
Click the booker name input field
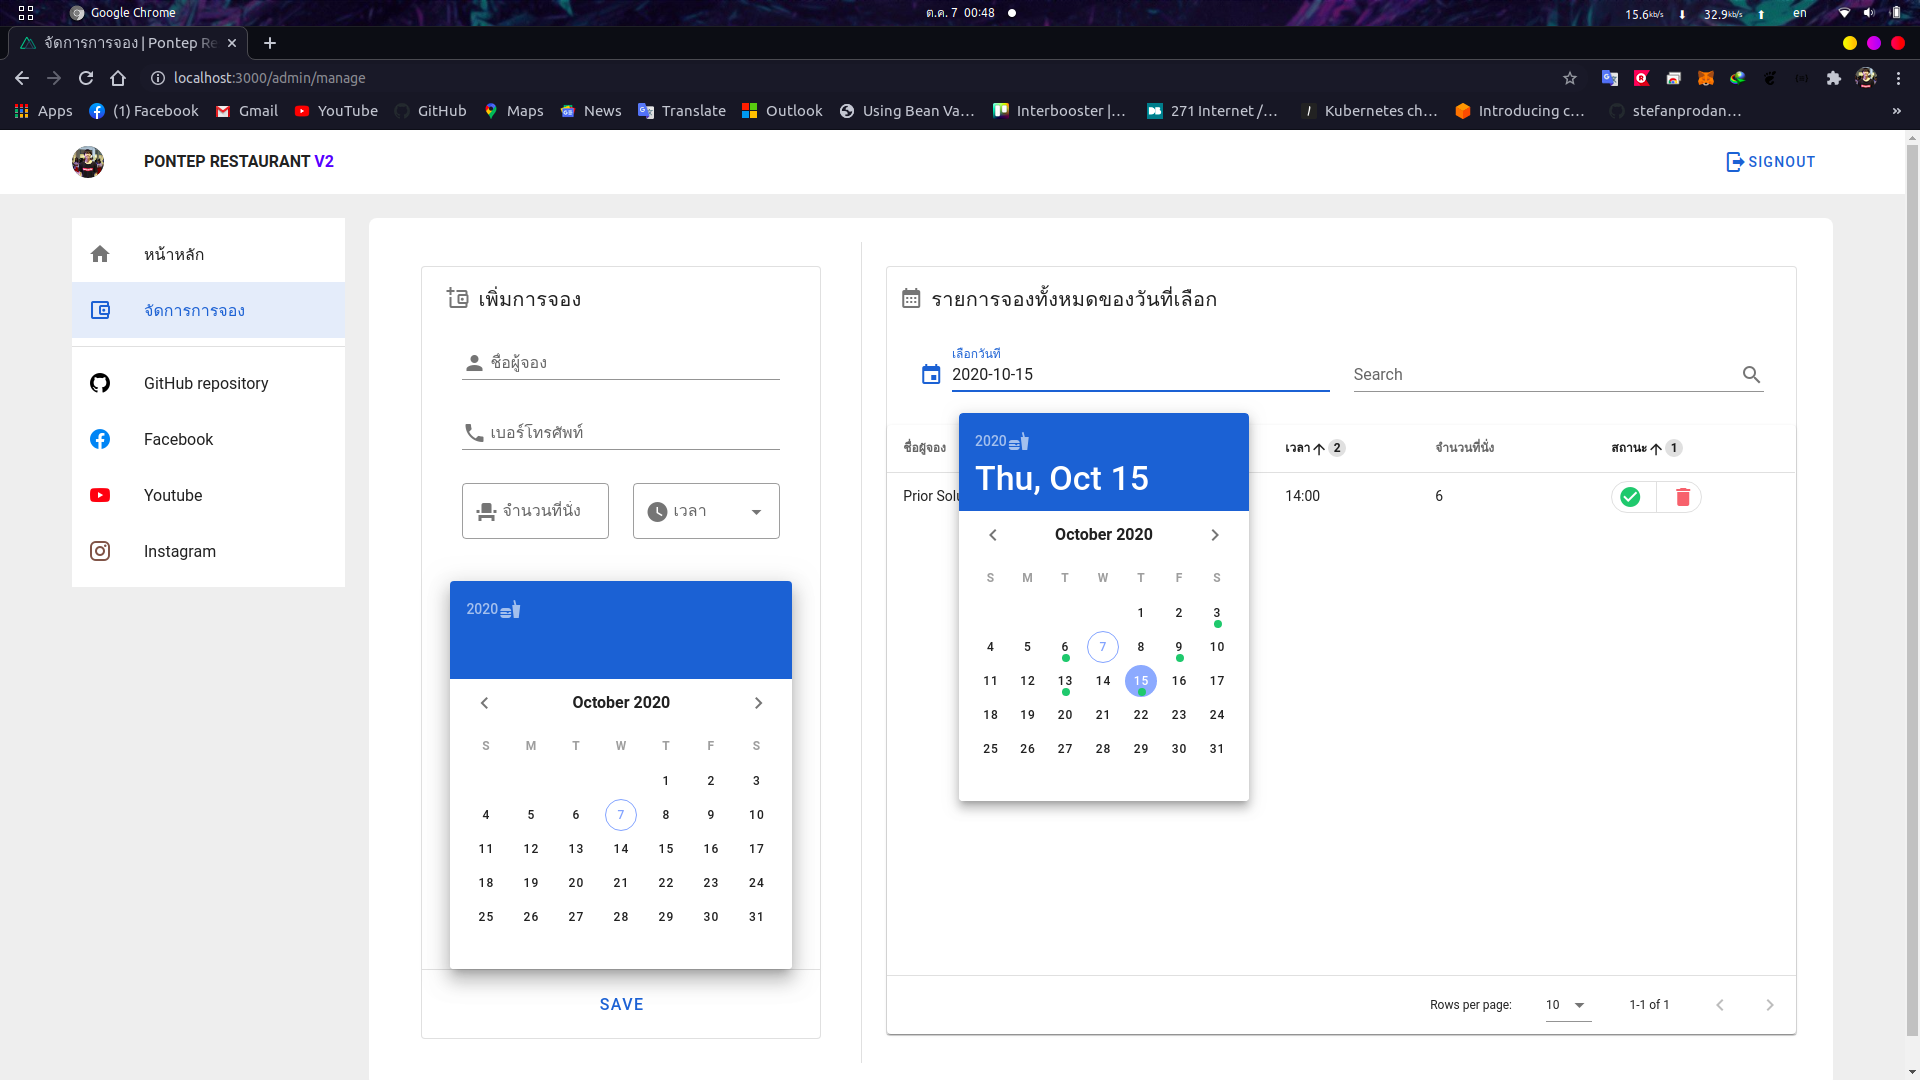(x=621, y=362)
